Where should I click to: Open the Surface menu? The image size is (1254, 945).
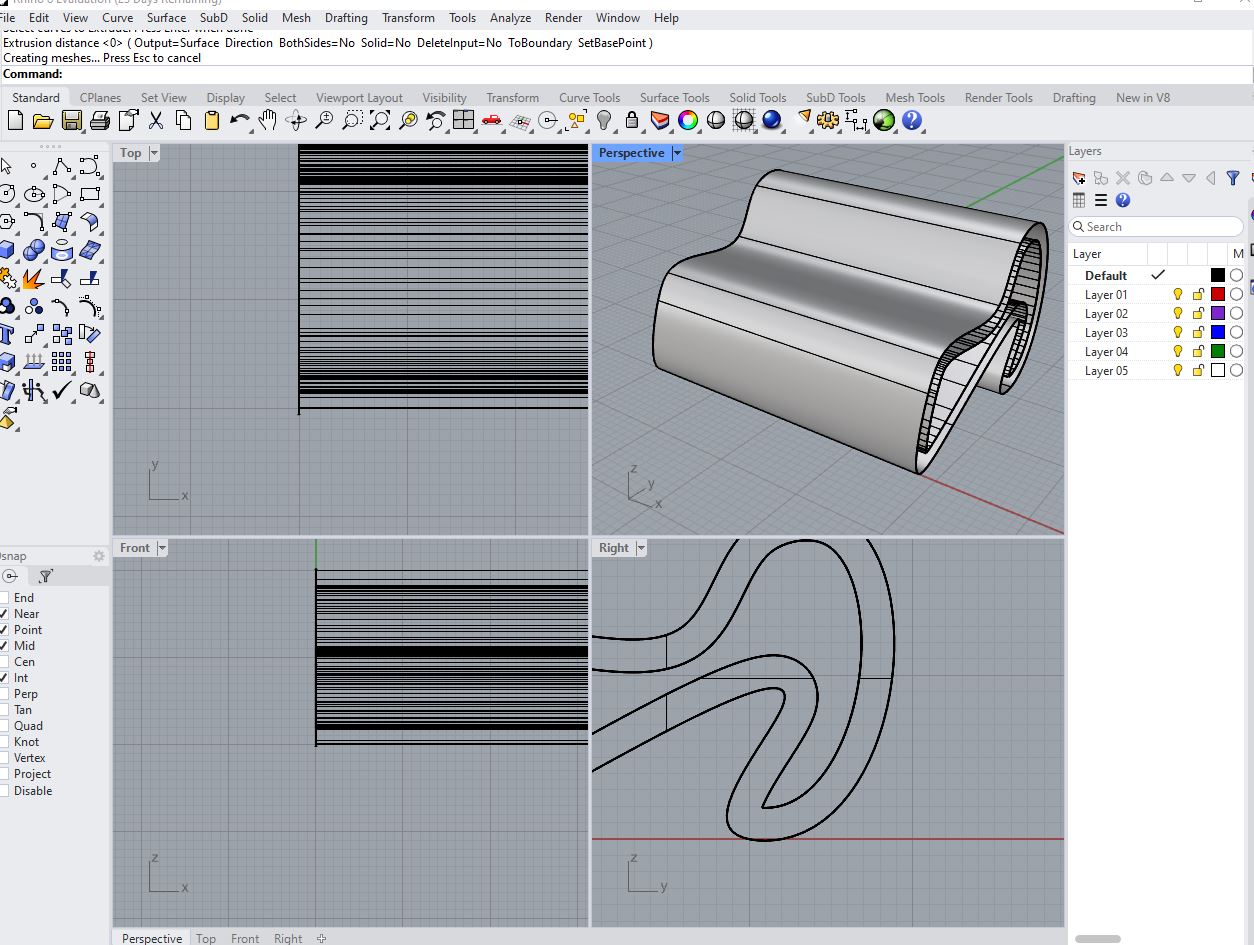coord(166,18)
